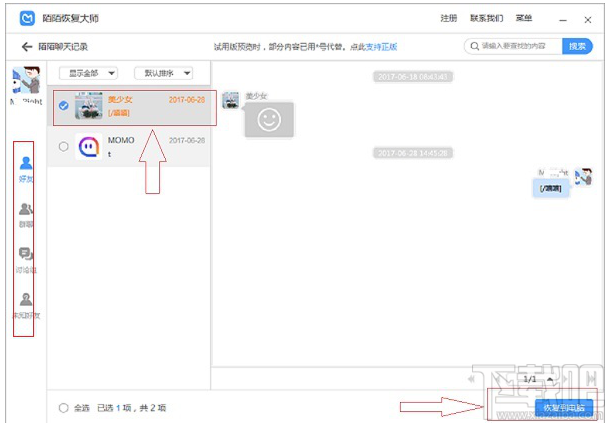Viewport: 612px width, 425px height.
Task: Click the app logo in the title bar
Action: (27, 18)
